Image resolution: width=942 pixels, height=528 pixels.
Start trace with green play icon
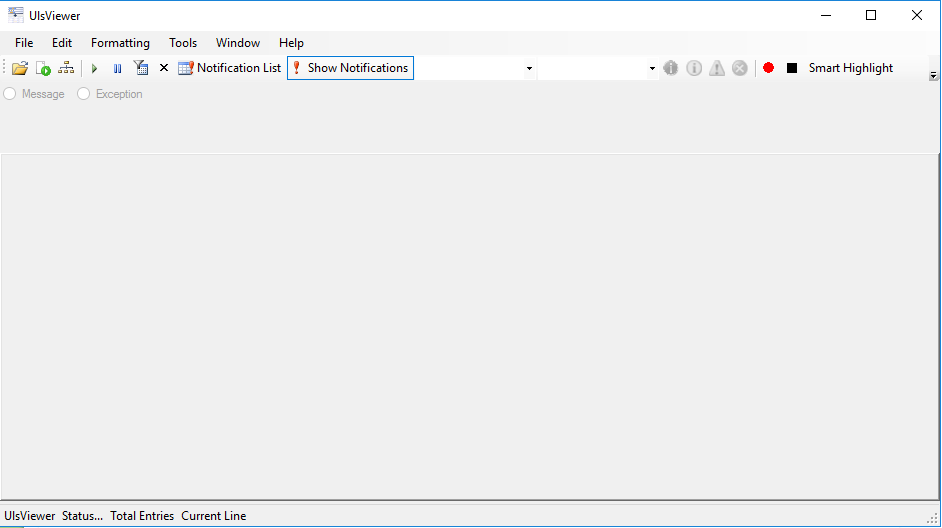(x=94, y=68)
